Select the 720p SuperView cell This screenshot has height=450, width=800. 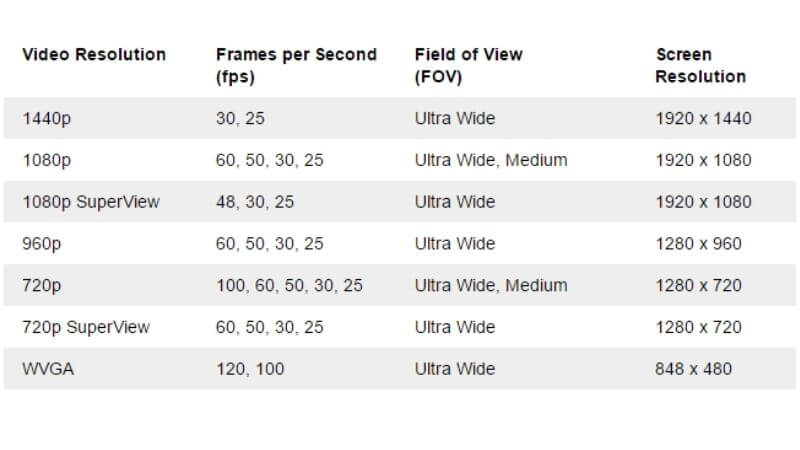coord(86,327)
